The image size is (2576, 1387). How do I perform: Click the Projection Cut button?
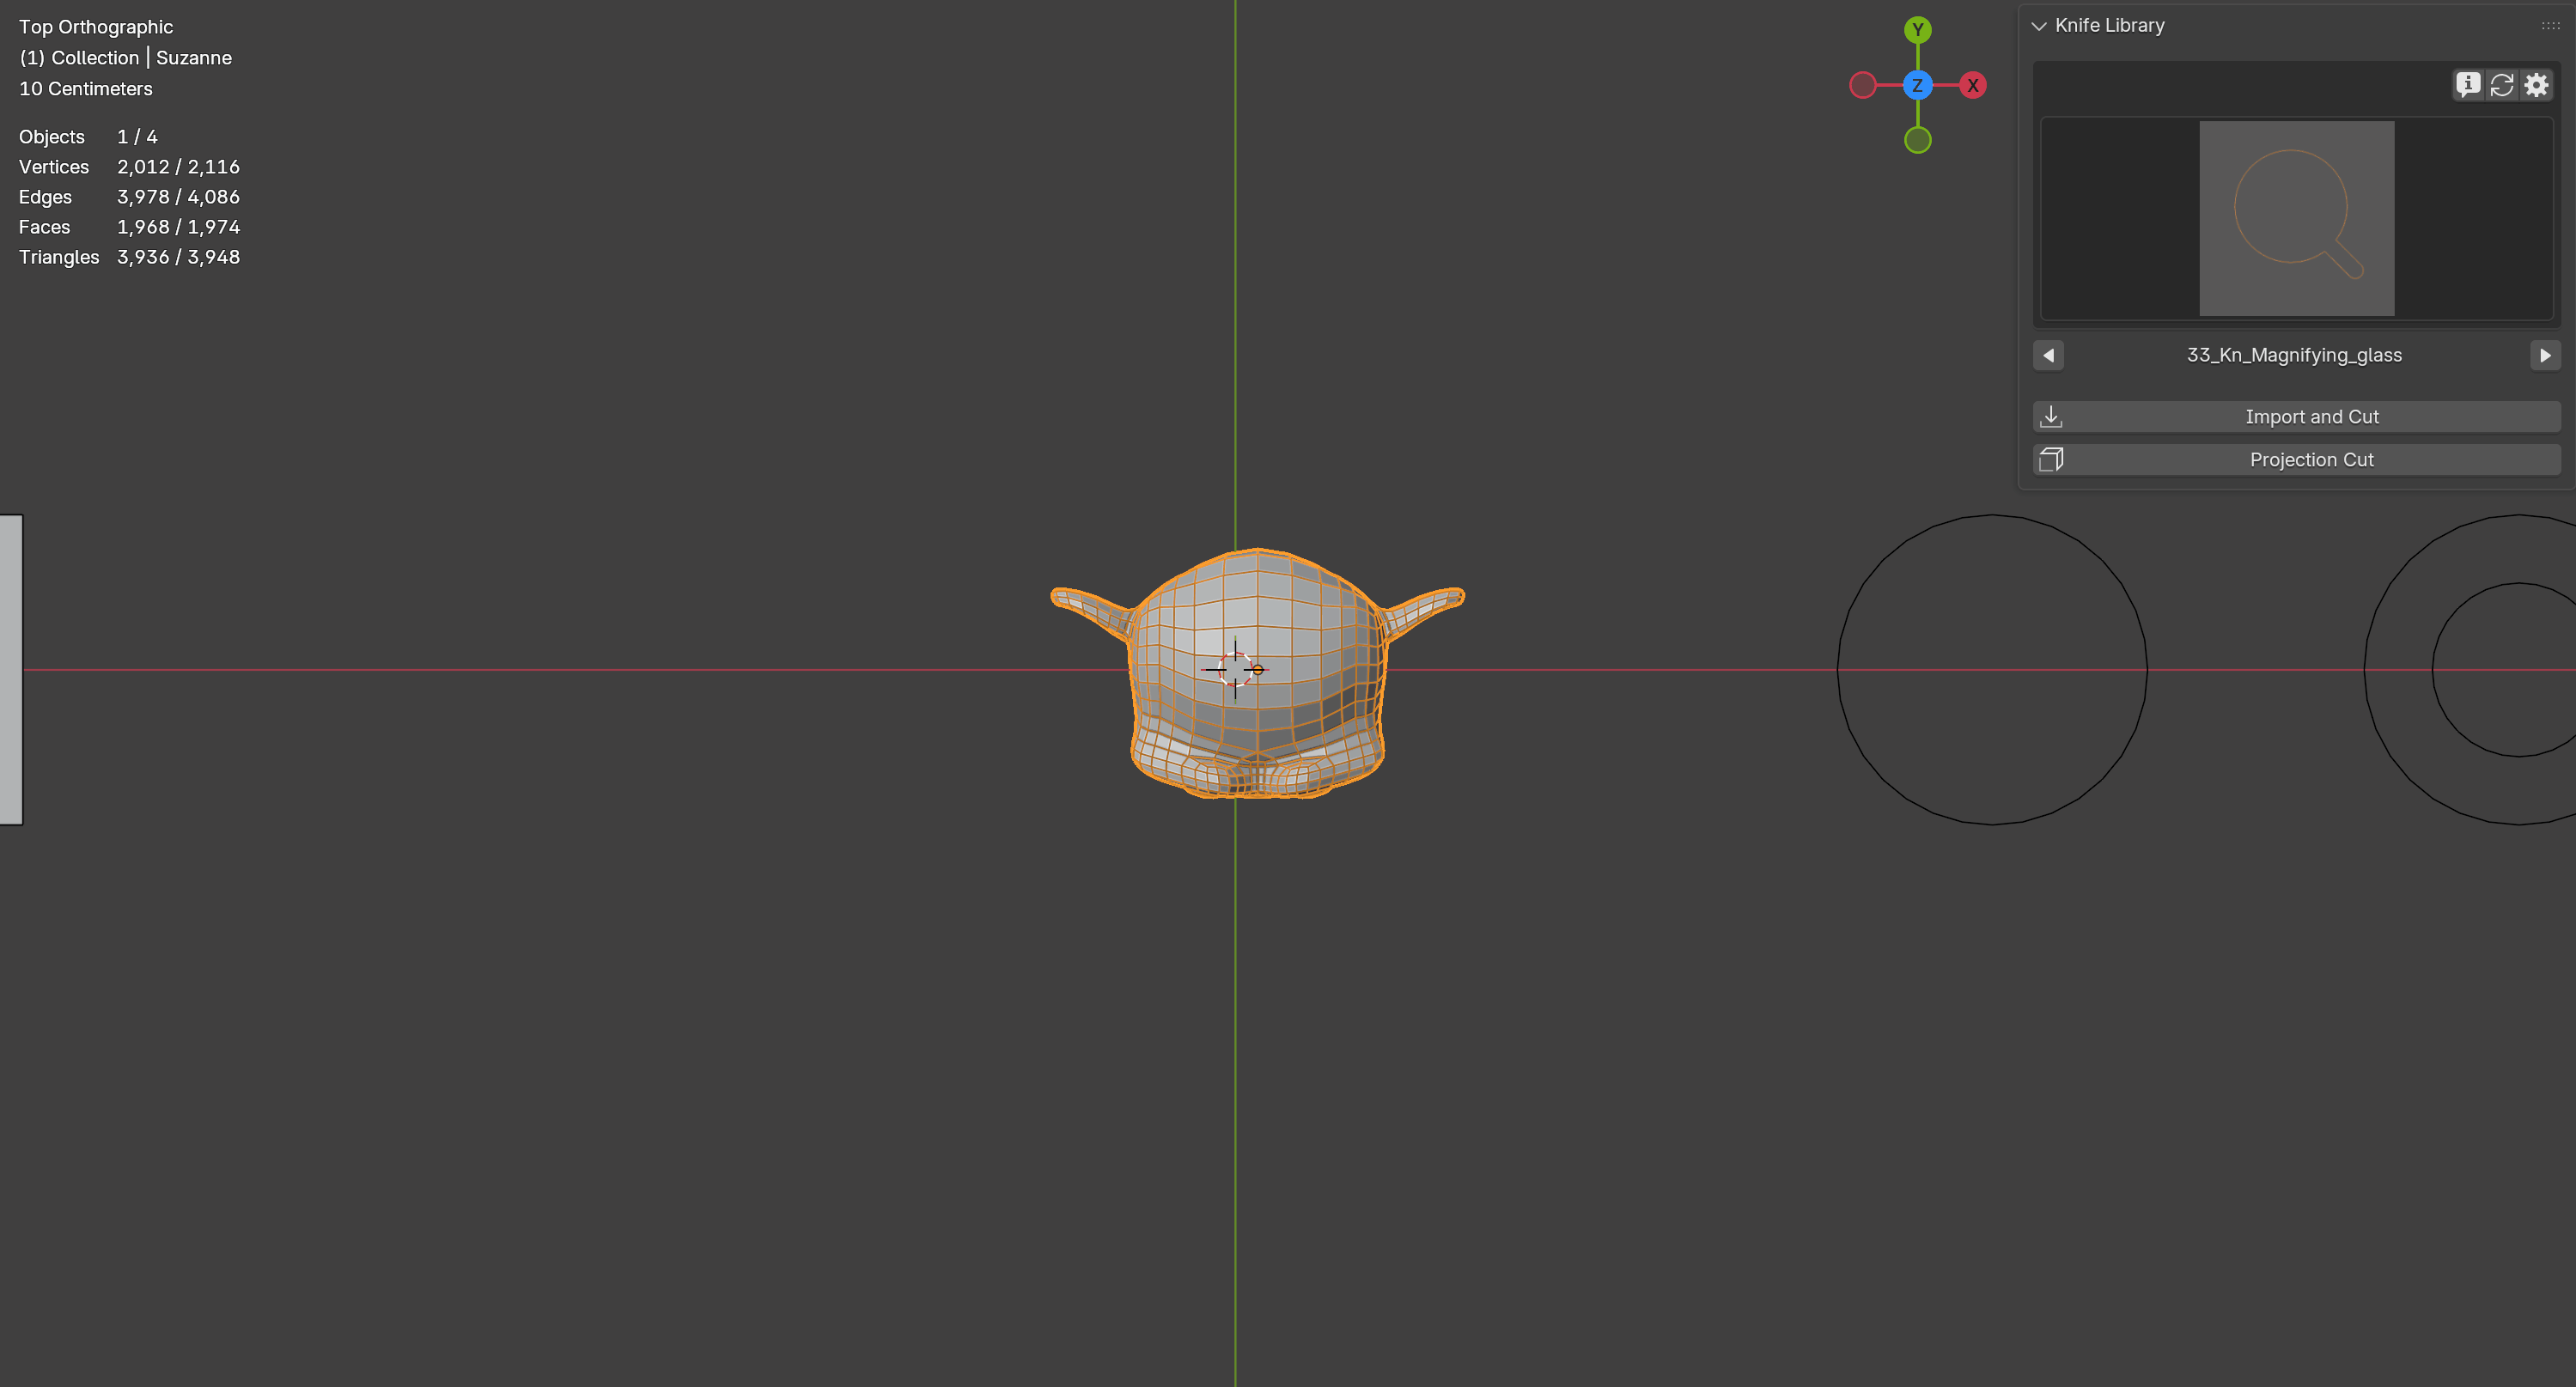point(2296,460)
